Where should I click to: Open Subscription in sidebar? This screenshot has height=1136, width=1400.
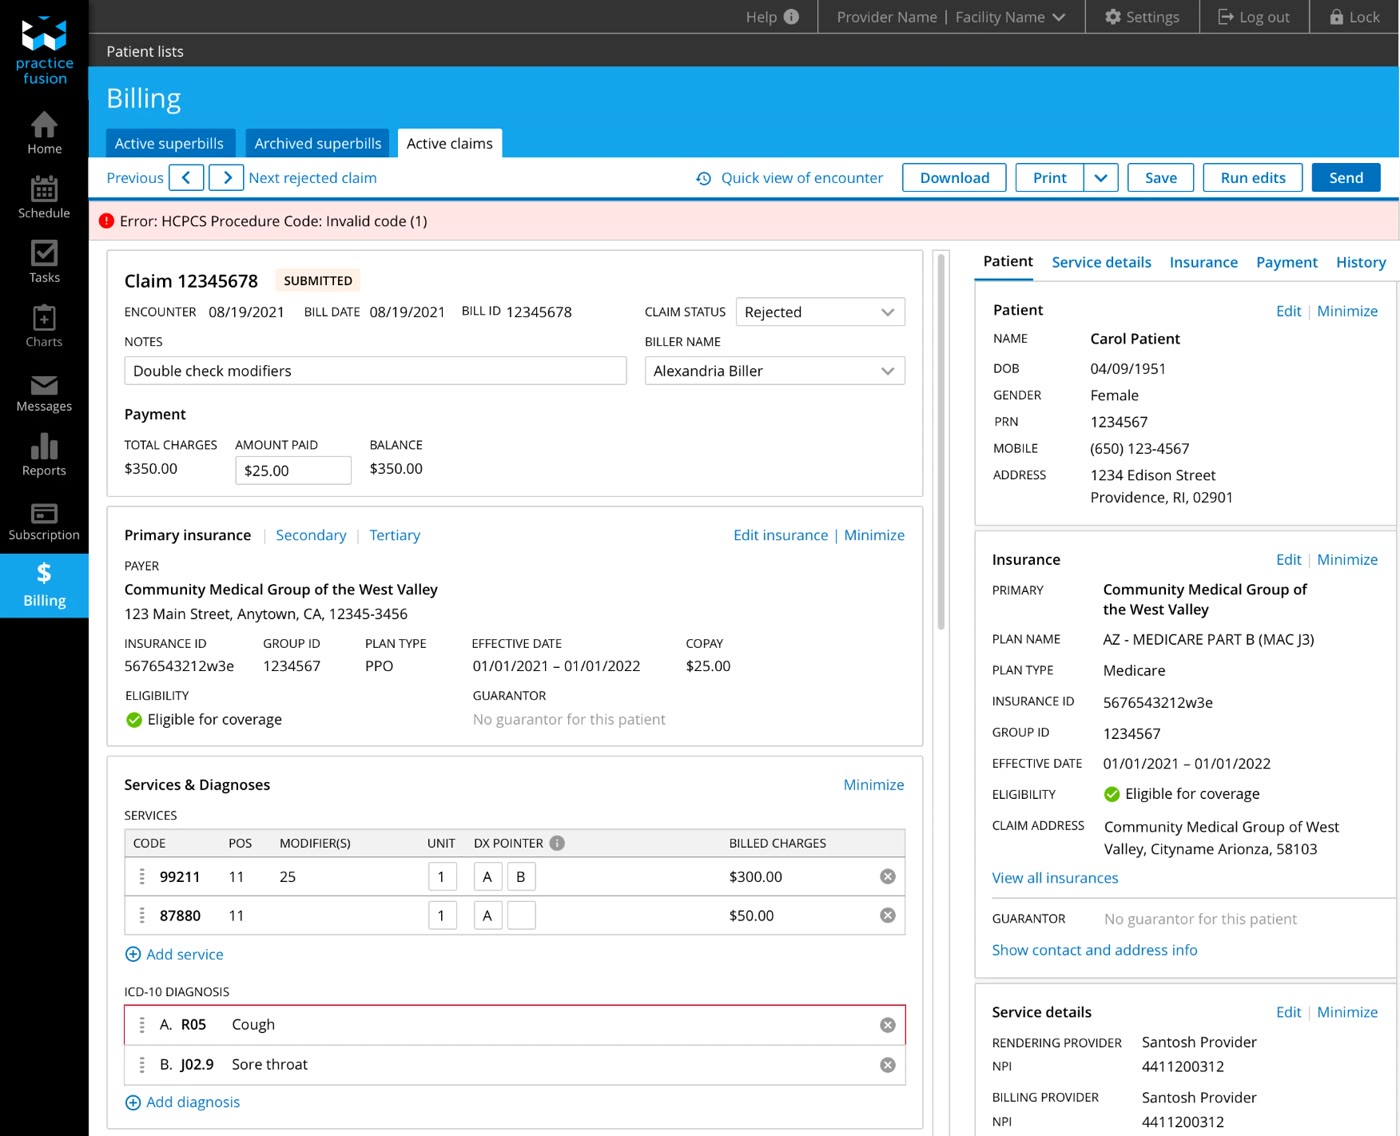(x=44, y=520)
